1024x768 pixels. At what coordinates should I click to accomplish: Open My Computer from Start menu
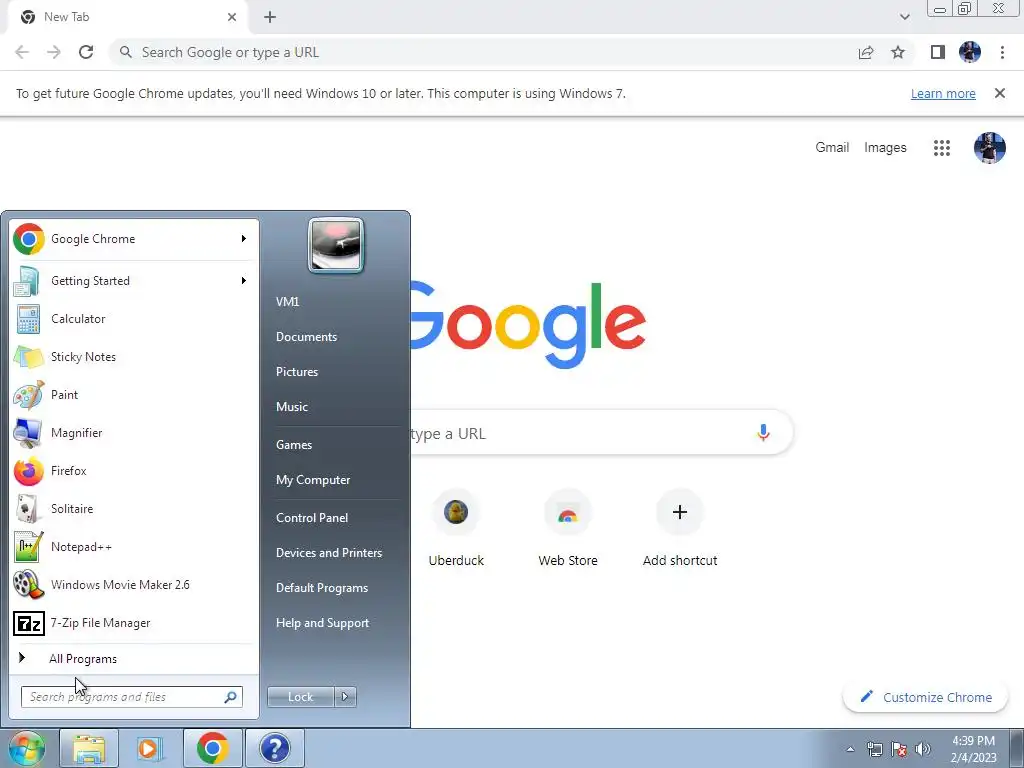(313, 480)
